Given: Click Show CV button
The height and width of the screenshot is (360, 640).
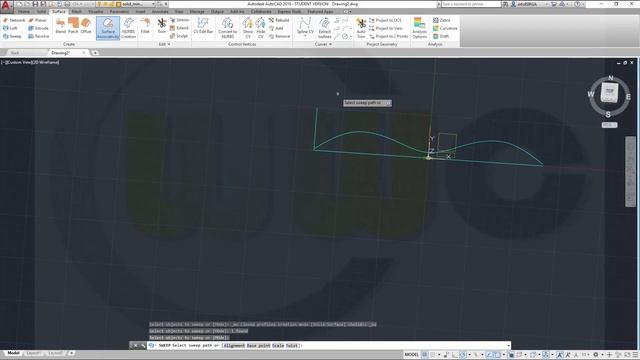Looking at the screenshot, I should point(248,28).
